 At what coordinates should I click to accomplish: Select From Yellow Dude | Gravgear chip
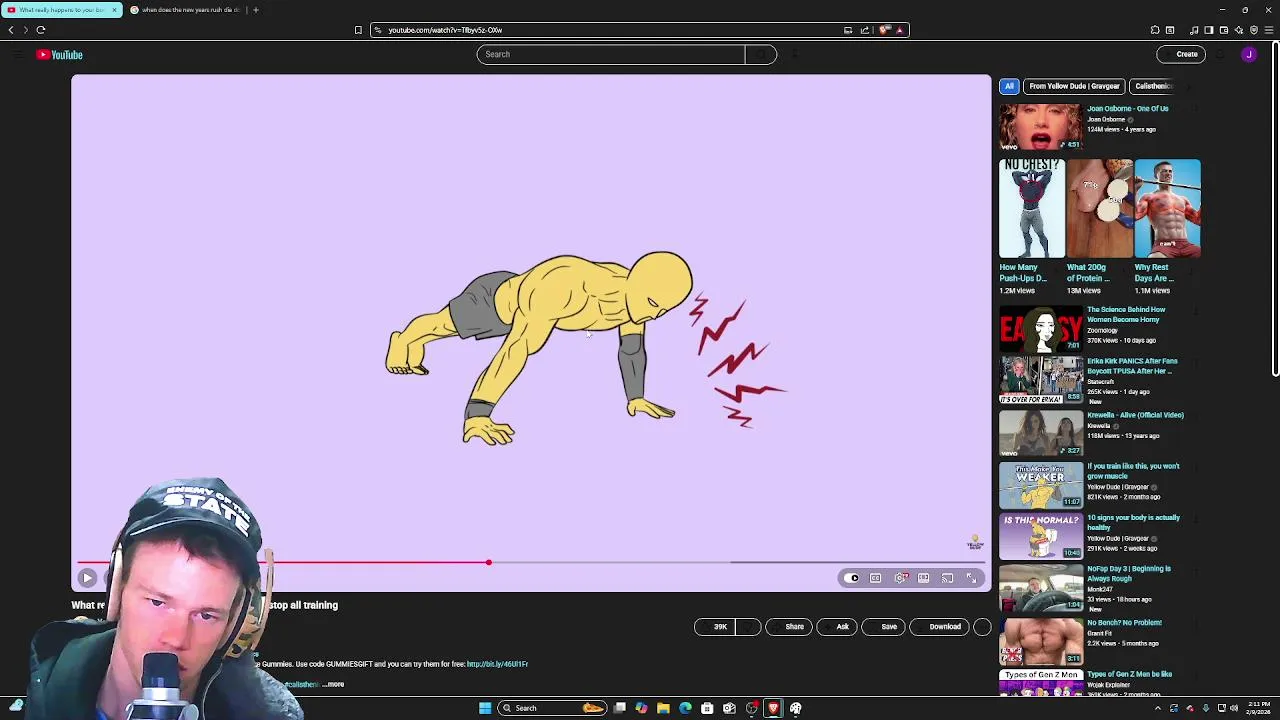coord(1074,86)
